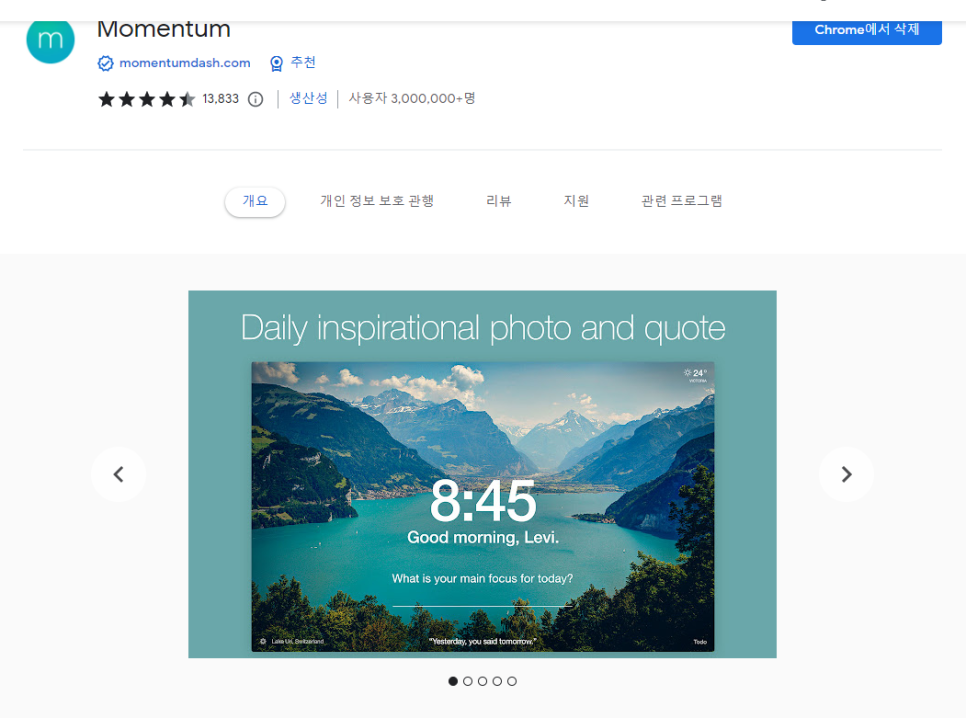This screenshot has width=966, height=718.
Task: Switch to the 개요 tab
Action: (255, 202)
